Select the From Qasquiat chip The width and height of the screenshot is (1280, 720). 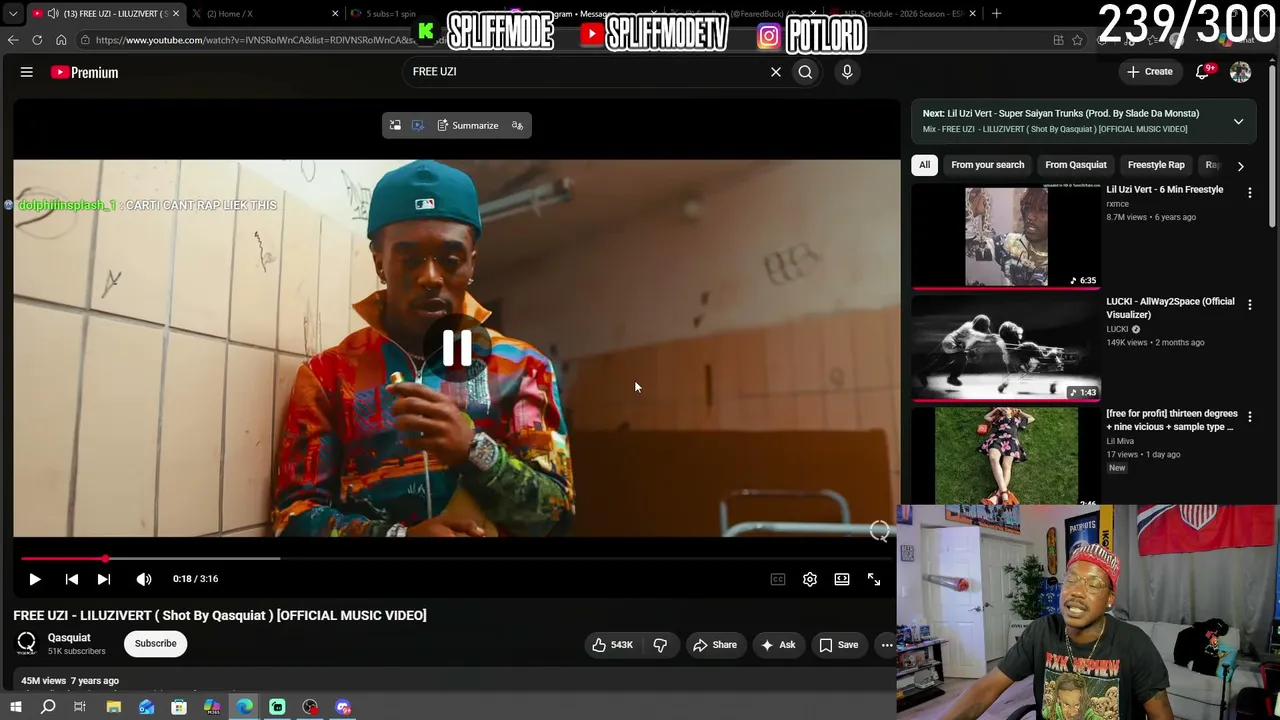[x=1076, y=165]
